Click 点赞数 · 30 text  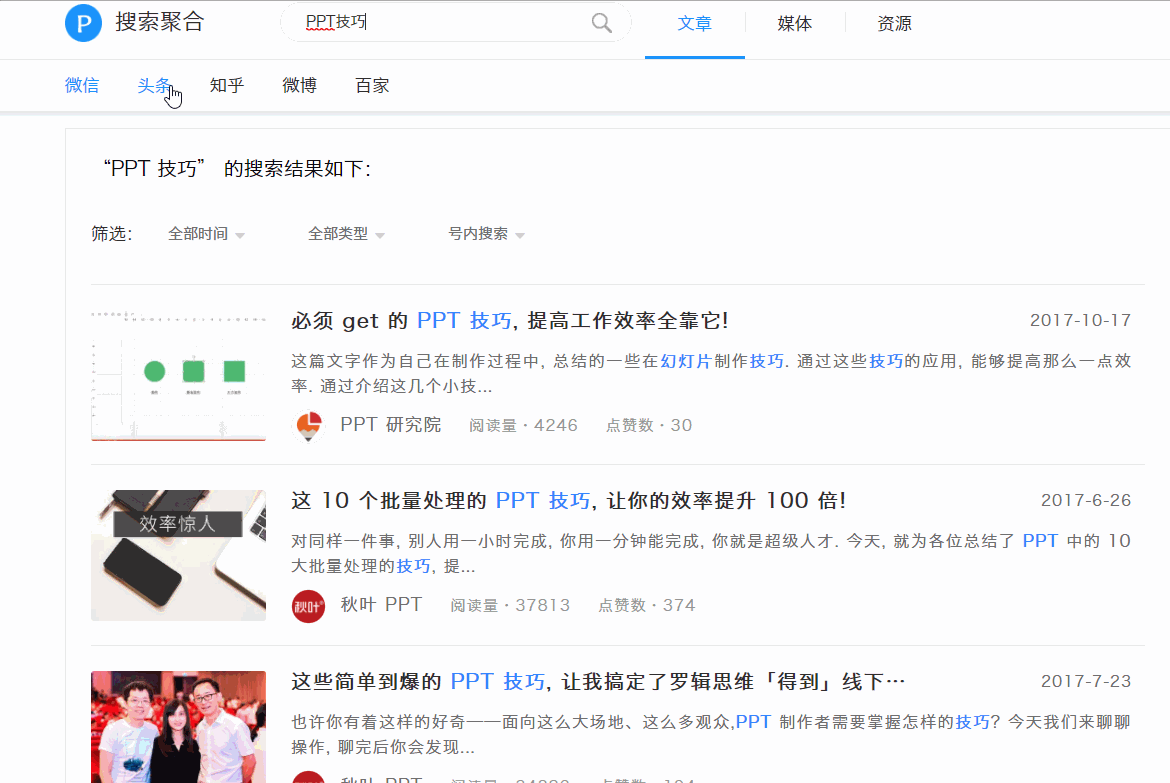coord(648,425)
